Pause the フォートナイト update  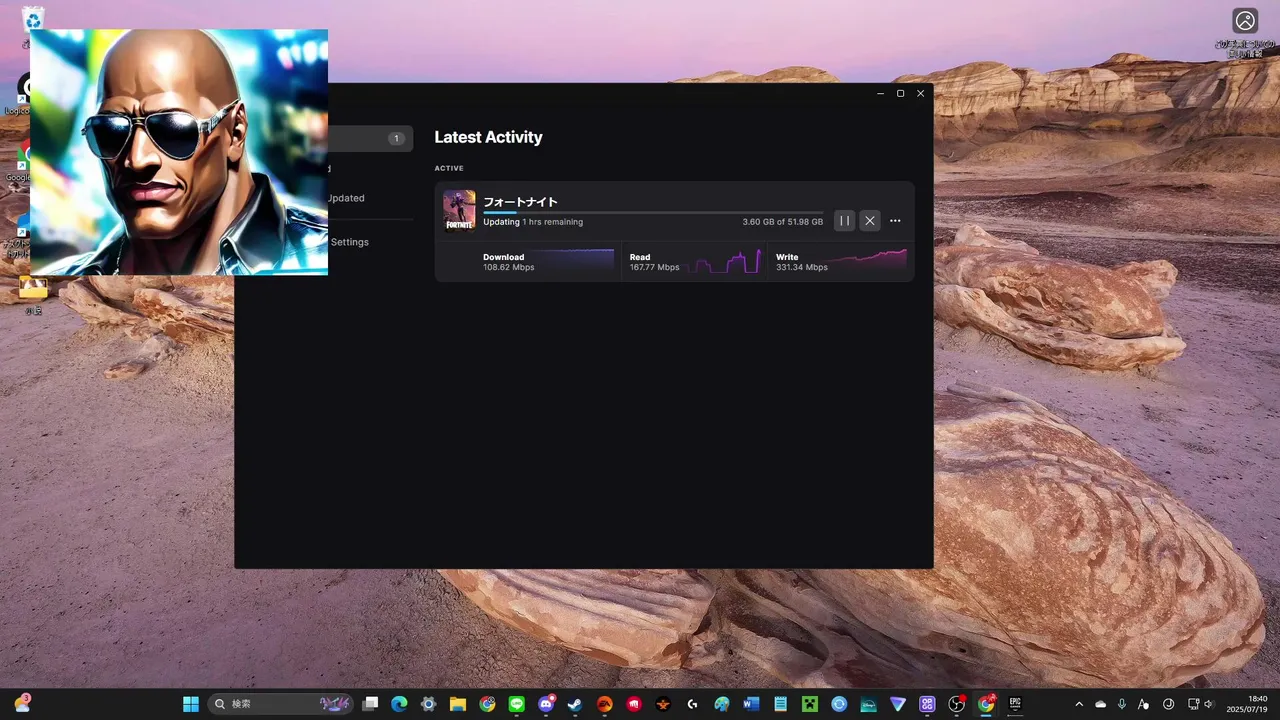click(844, 221)
